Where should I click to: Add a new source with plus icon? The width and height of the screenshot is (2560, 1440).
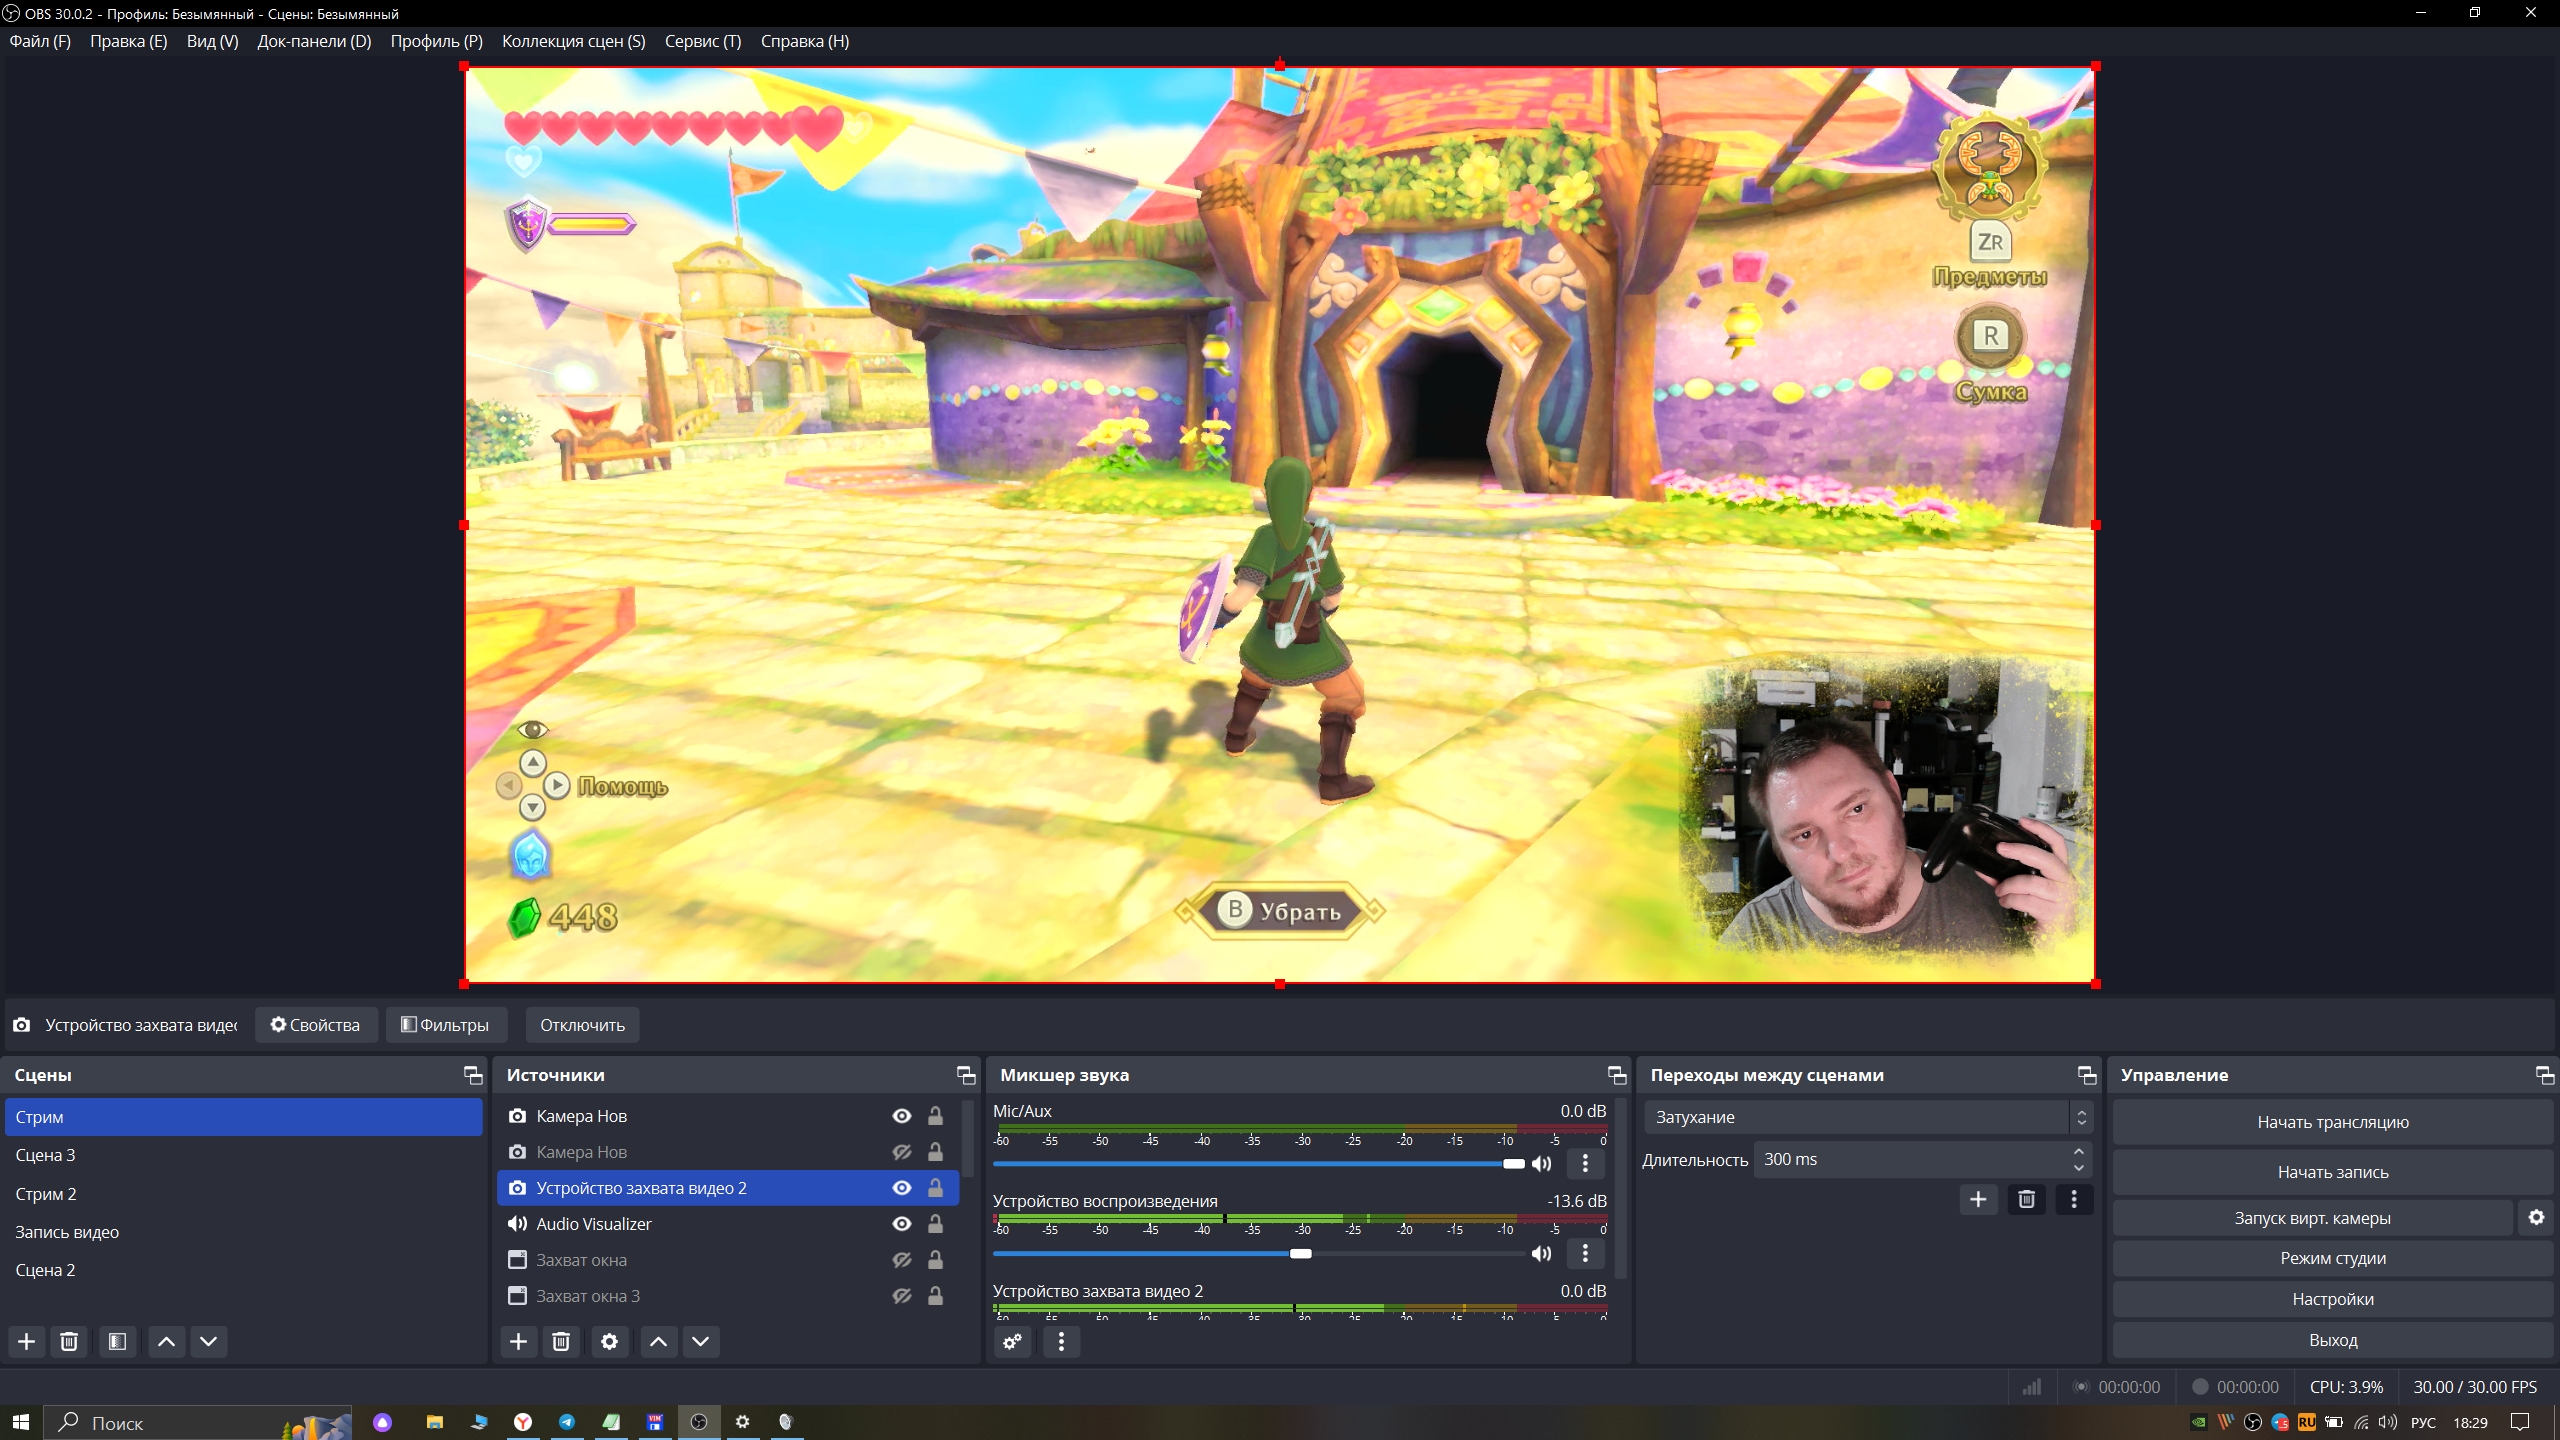[x=518, y=1341]
